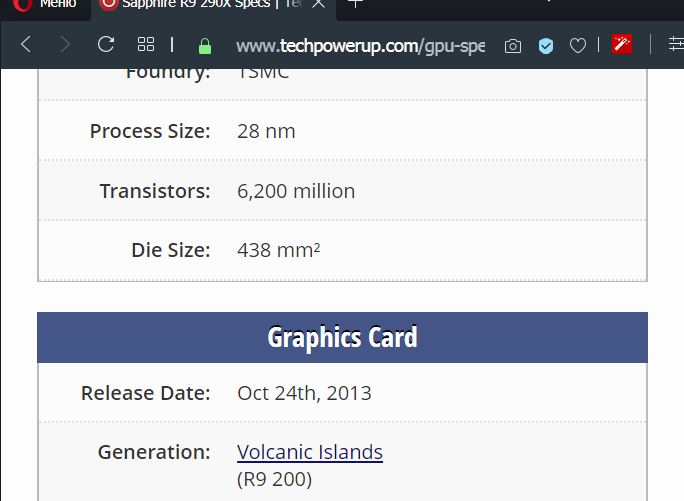
Task: Reload the current page
Action: [106, 45]
